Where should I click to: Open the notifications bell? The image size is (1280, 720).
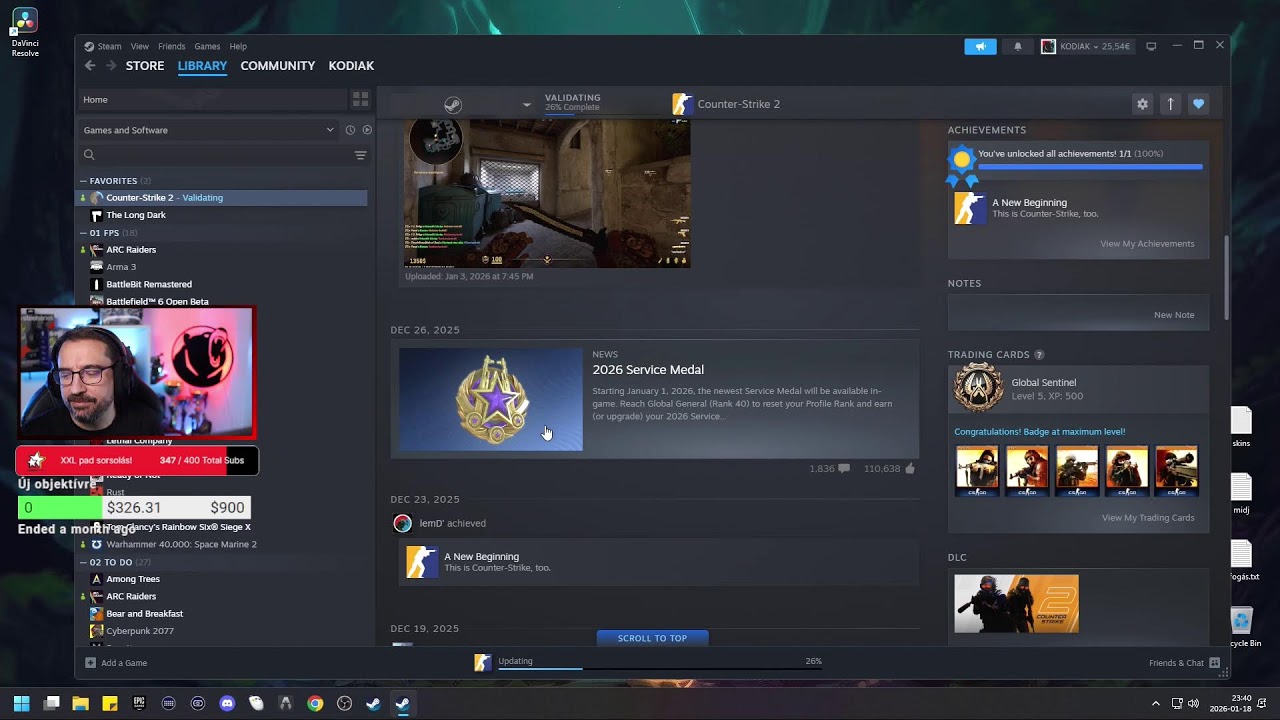1018,46
